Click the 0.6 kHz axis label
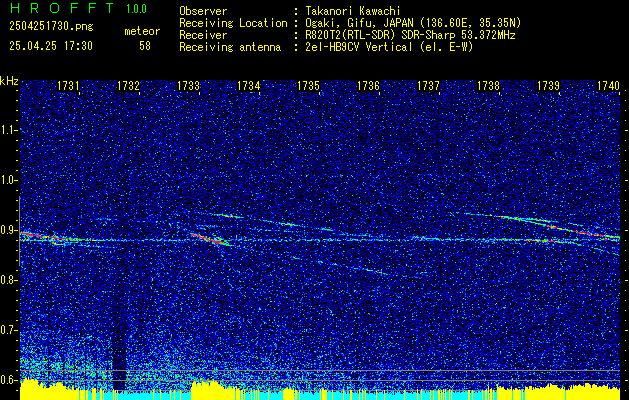Image resolution: width=629 pixels, height=400 pixels. [x=8, y=380]
